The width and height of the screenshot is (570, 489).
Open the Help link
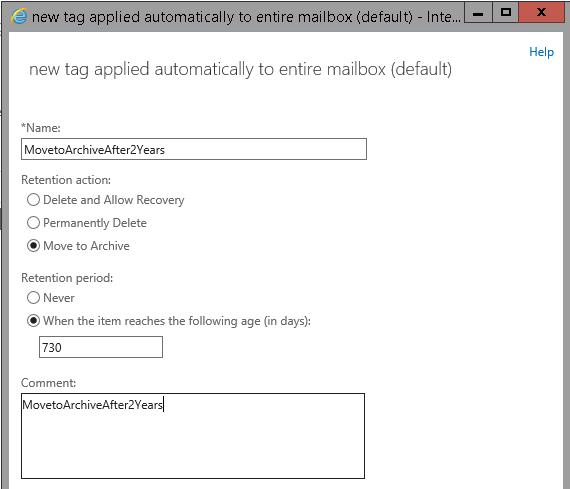541,52
